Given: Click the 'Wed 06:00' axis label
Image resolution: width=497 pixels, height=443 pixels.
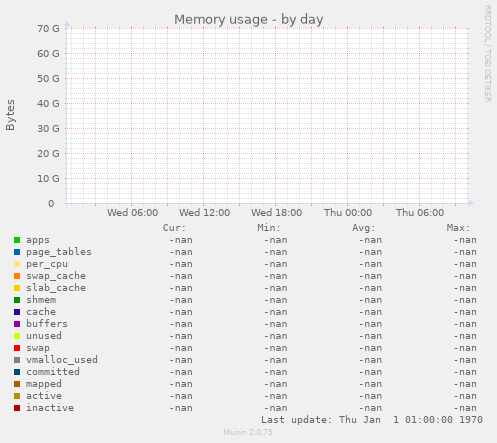Looking at the screenshot, I should (x=132, y=213).
